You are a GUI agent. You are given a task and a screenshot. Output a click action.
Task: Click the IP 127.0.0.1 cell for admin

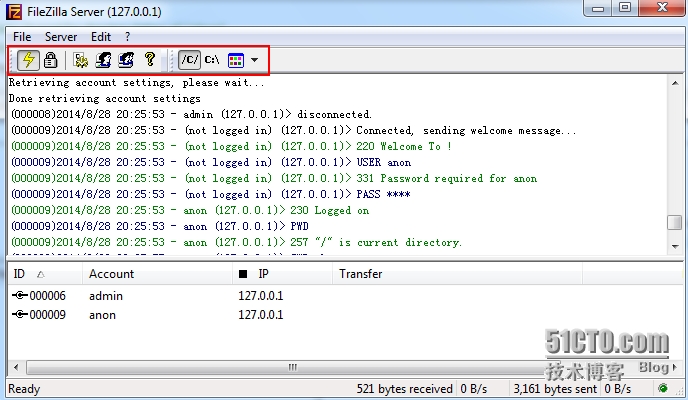click(x=261, y=296)
